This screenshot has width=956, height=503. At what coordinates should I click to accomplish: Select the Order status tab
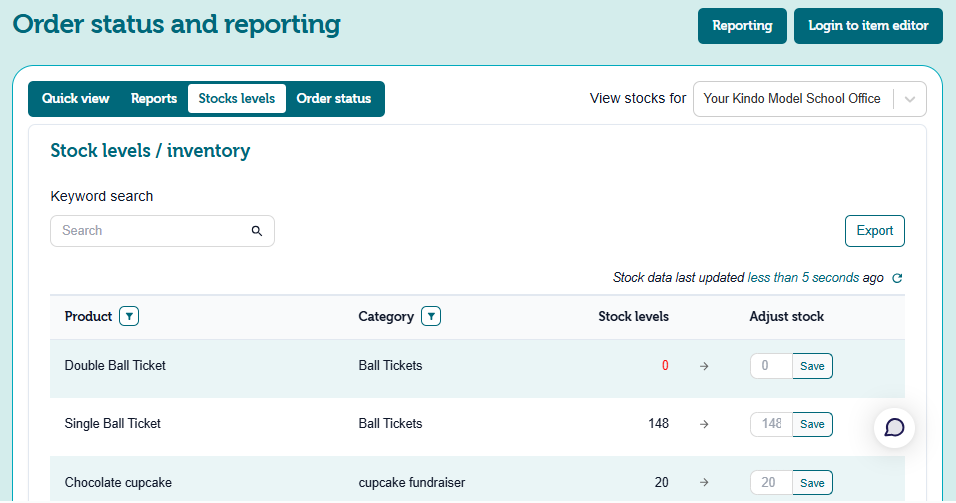pyautogui.click(x=334, y=99)
